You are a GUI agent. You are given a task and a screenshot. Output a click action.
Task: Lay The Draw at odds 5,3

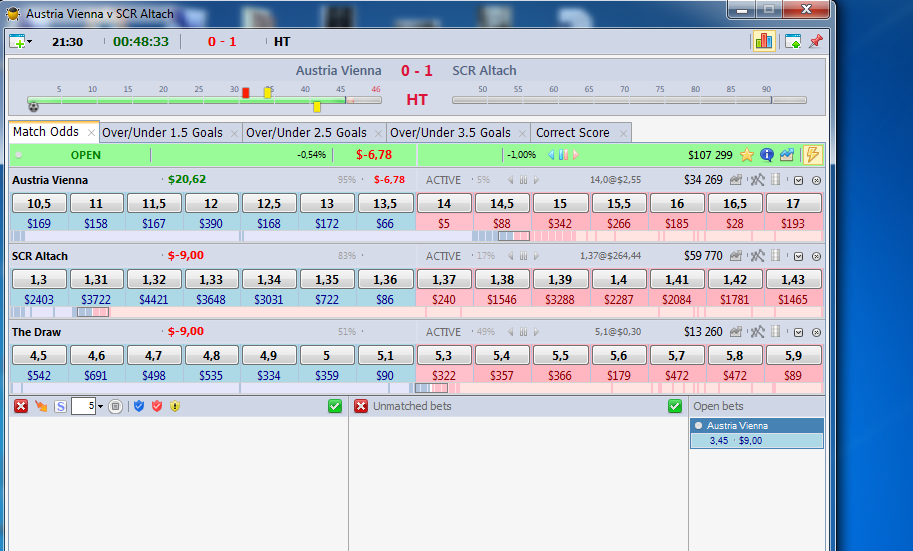point(444,355)
